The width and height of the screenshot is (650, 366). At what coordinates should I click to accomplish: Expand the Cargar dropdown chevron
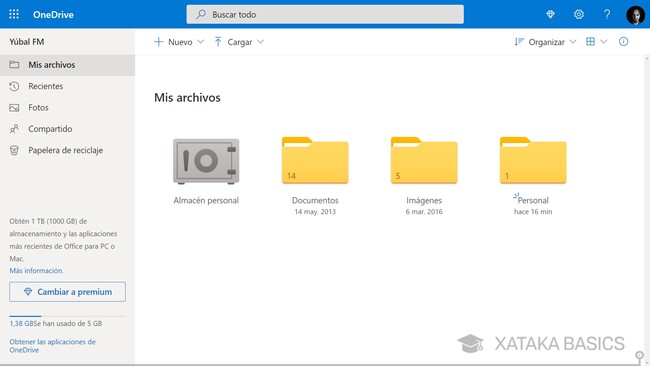tap(260, 42)
